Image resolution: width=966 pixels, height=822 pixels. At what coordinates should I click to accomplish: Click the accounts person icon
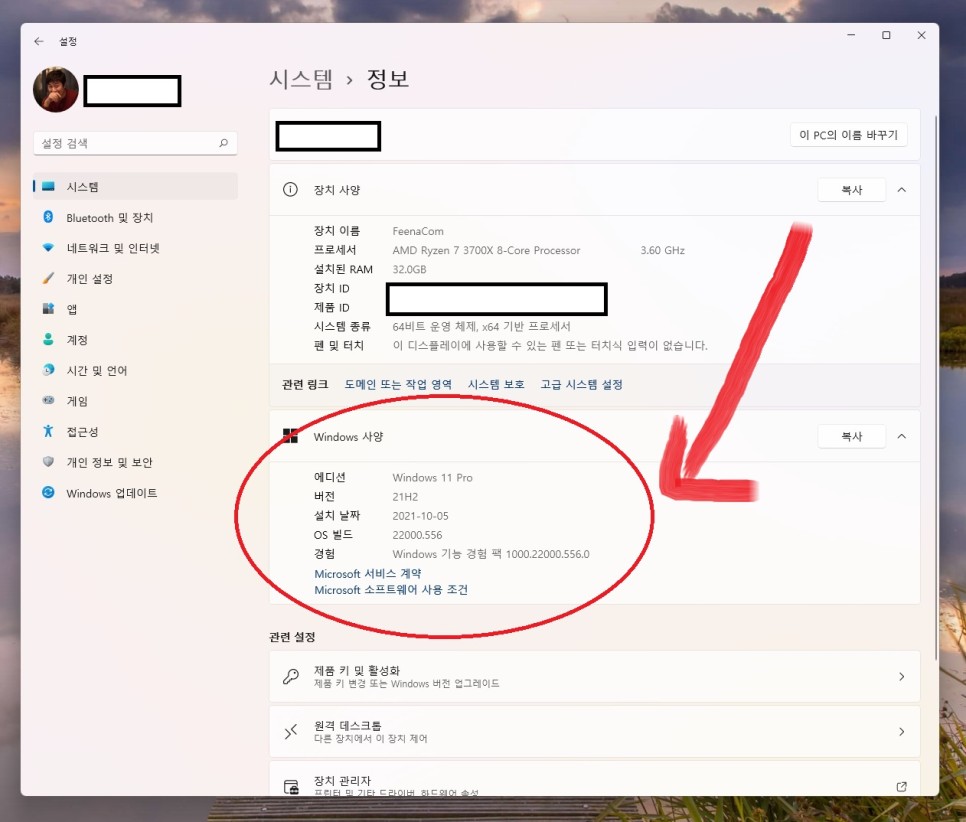pos(48,339)
